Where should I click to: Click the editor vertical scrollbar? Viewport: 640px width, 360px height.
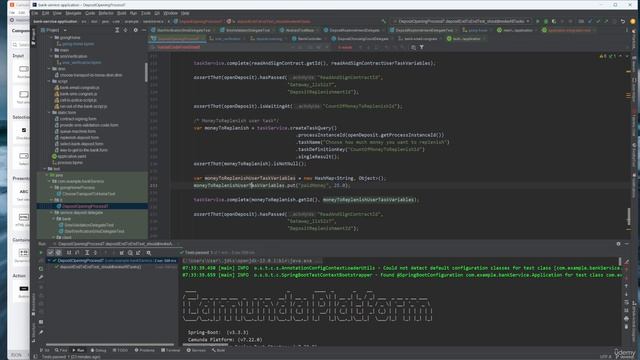pos(629,216)
